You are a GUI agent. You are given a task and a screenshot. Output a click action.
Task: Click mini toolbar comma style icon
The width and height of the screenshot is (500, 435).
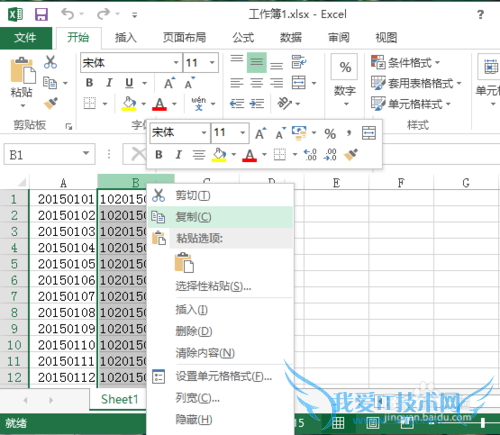pos(349,134)
